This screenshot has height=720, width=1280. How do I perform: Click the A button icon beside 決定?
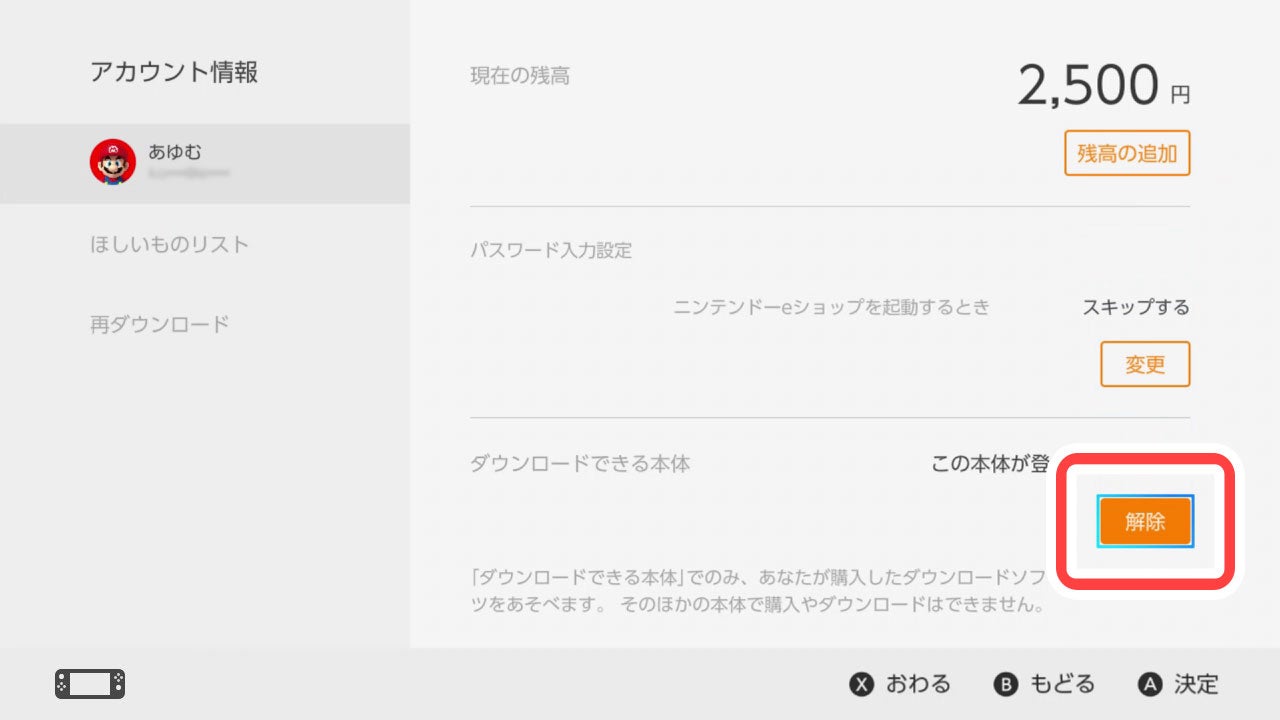(x=1150, y=684)
